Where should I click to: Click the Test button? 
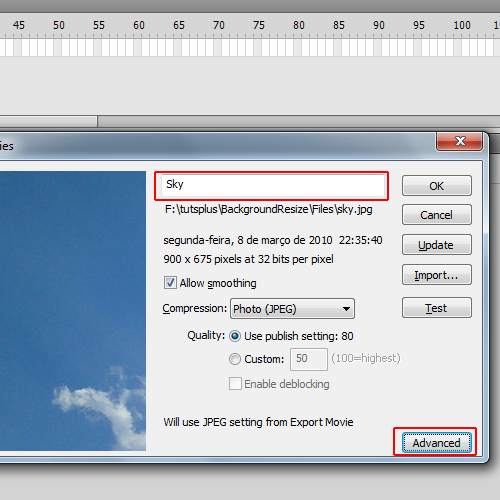(x=437, y=308)
